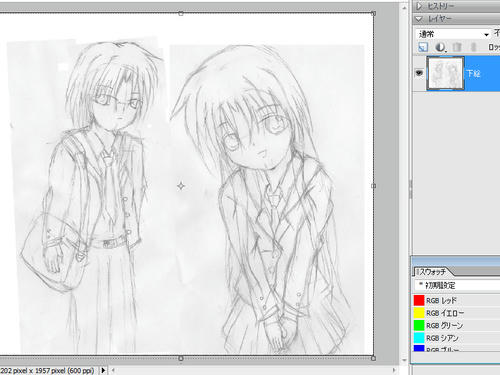Select the スウォッチ tab
The width and height of the screenshot is (500, 375).
pos(432,272)
